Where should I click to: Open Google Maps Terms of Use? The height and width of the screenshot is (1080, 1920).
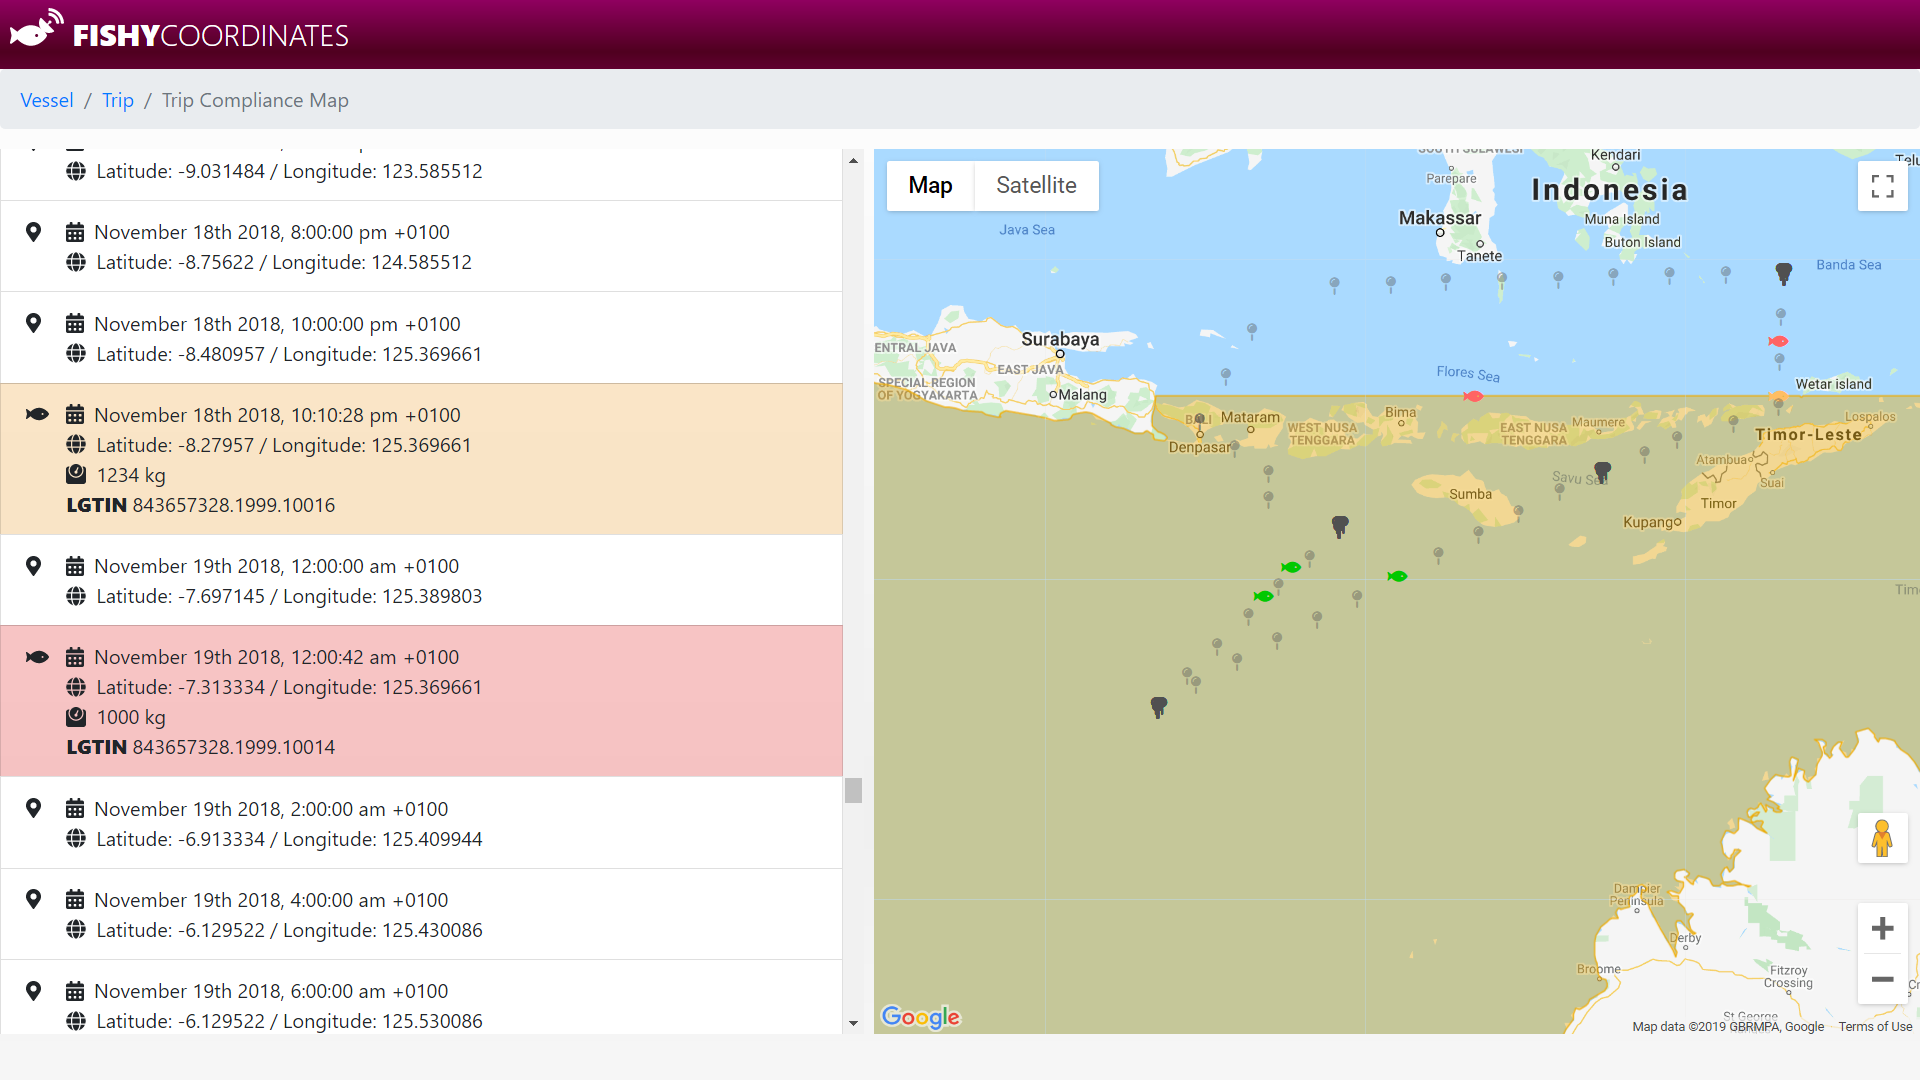coord(1874,1026)
